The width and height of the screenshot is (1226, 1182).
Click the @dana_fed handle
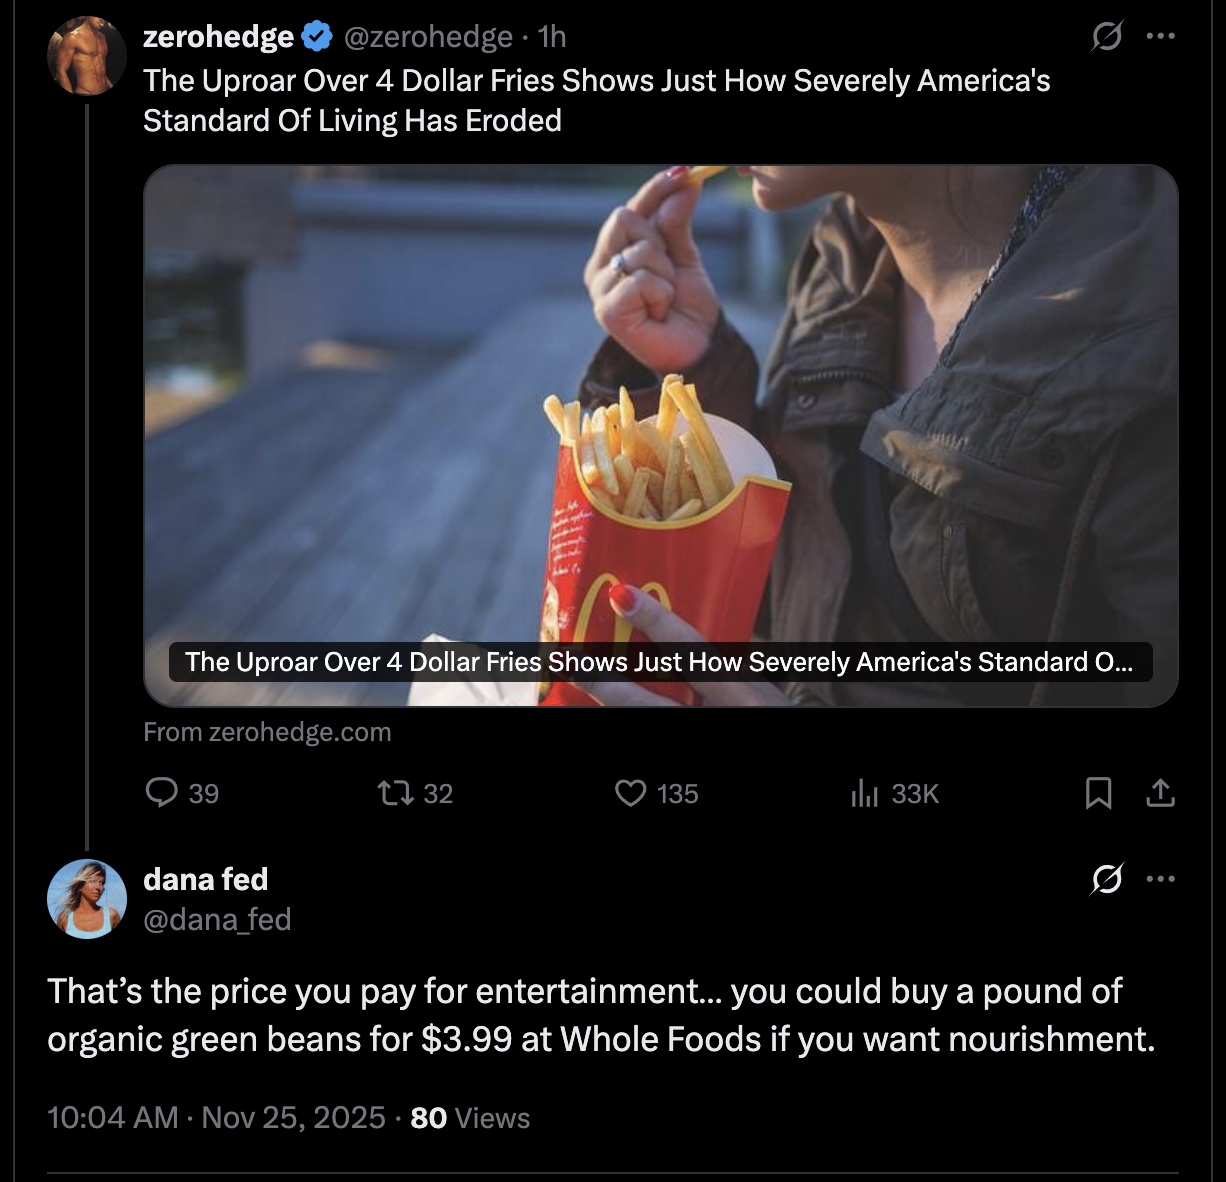click(217, 919)
